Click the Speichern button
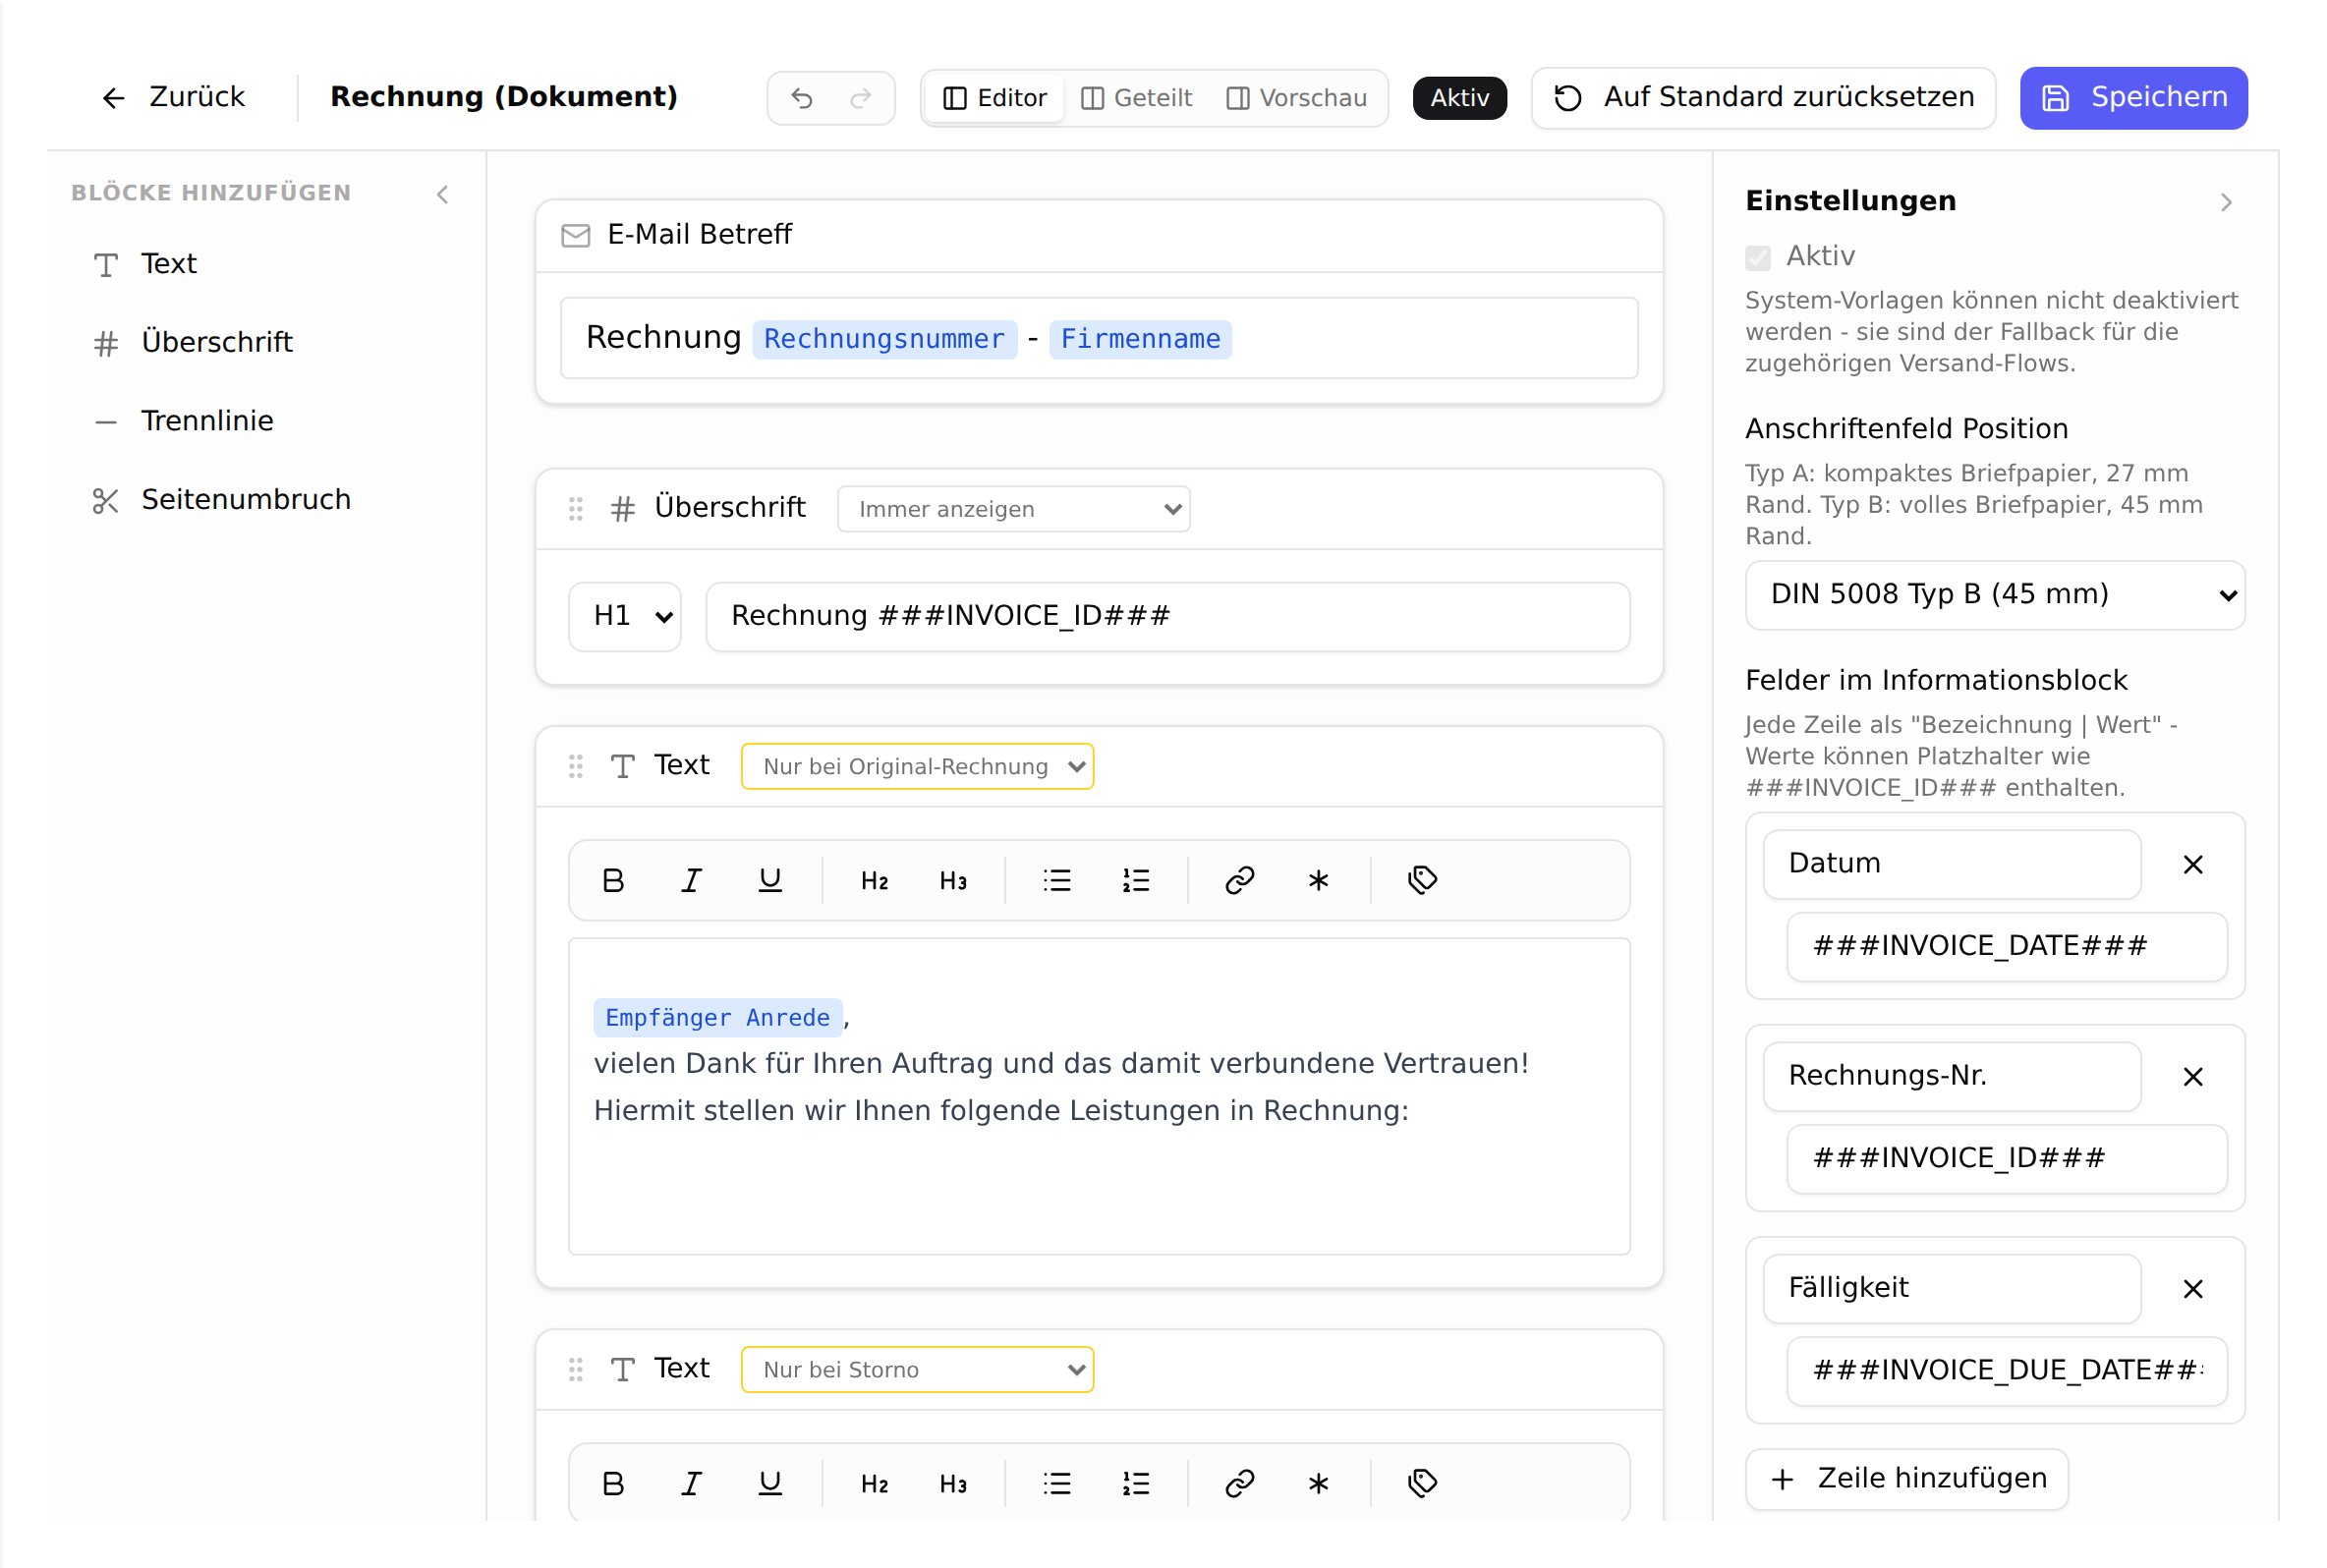The width and height of the screenshot is (2327, 1568). tap(2133, 98)
